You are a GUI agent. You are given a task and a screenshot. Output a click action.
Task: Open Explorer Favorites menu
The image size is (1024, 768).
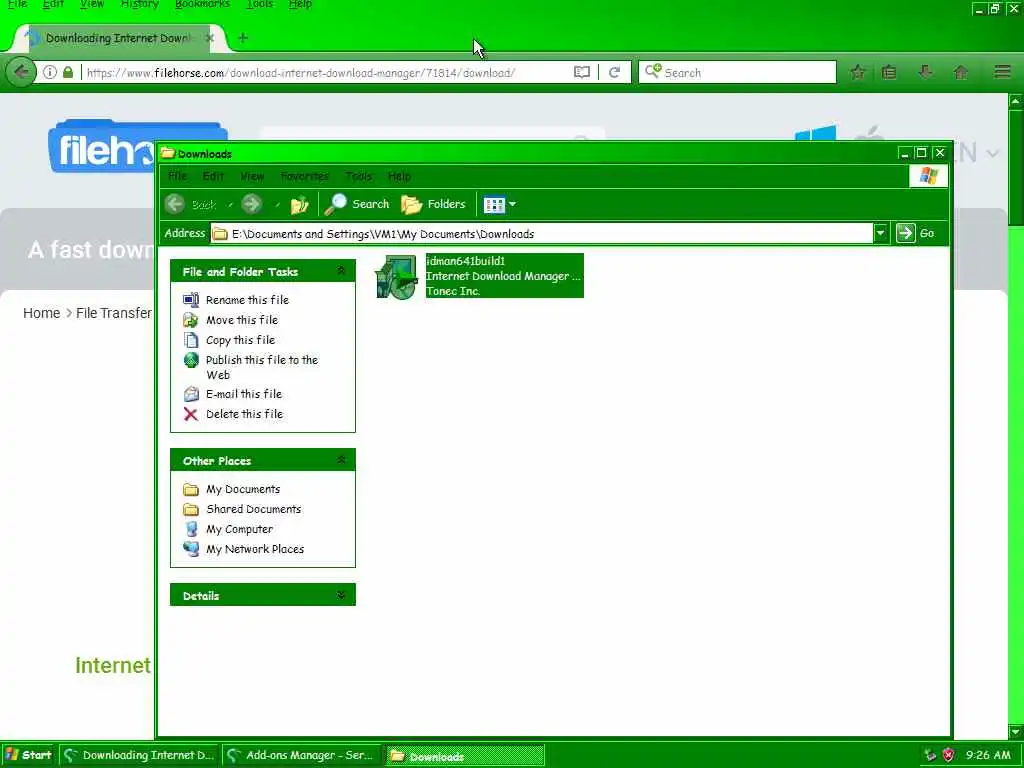point(304,176)
